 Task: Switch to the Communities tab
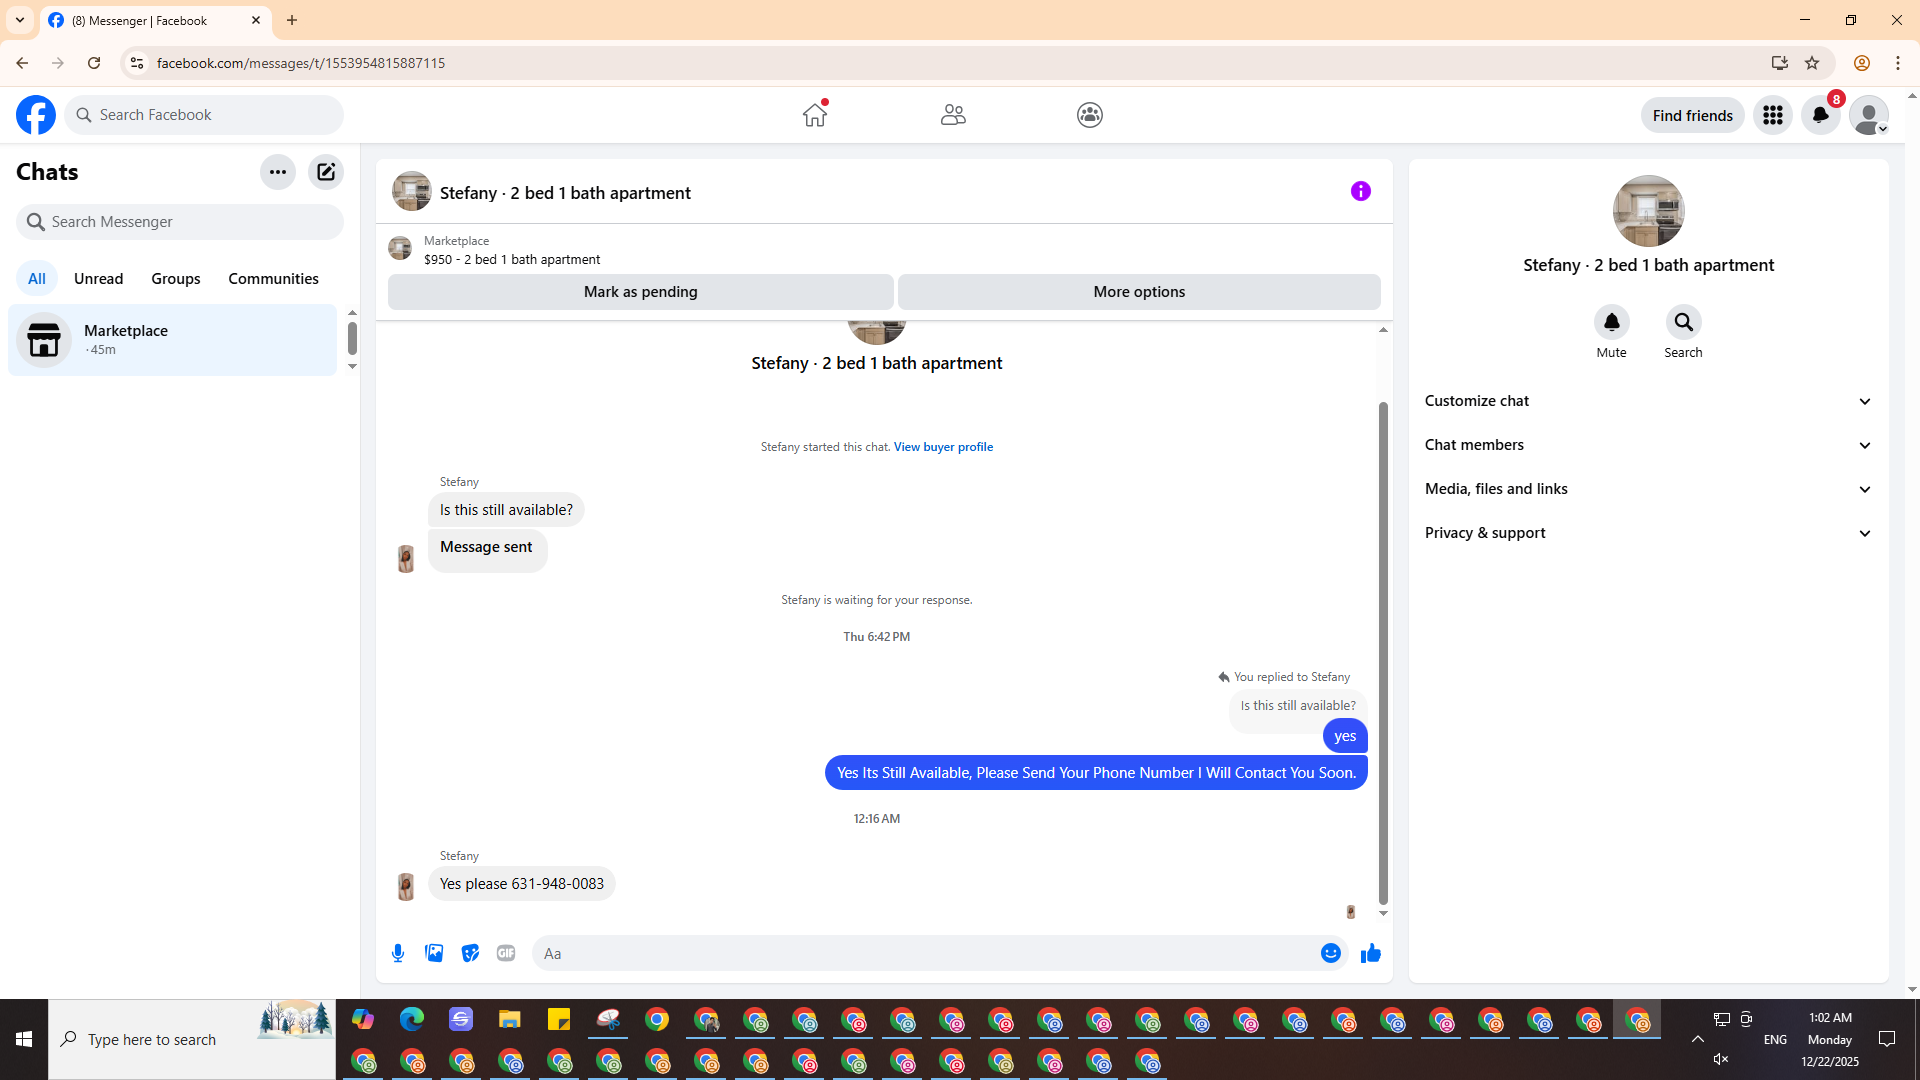click(274, 279)
